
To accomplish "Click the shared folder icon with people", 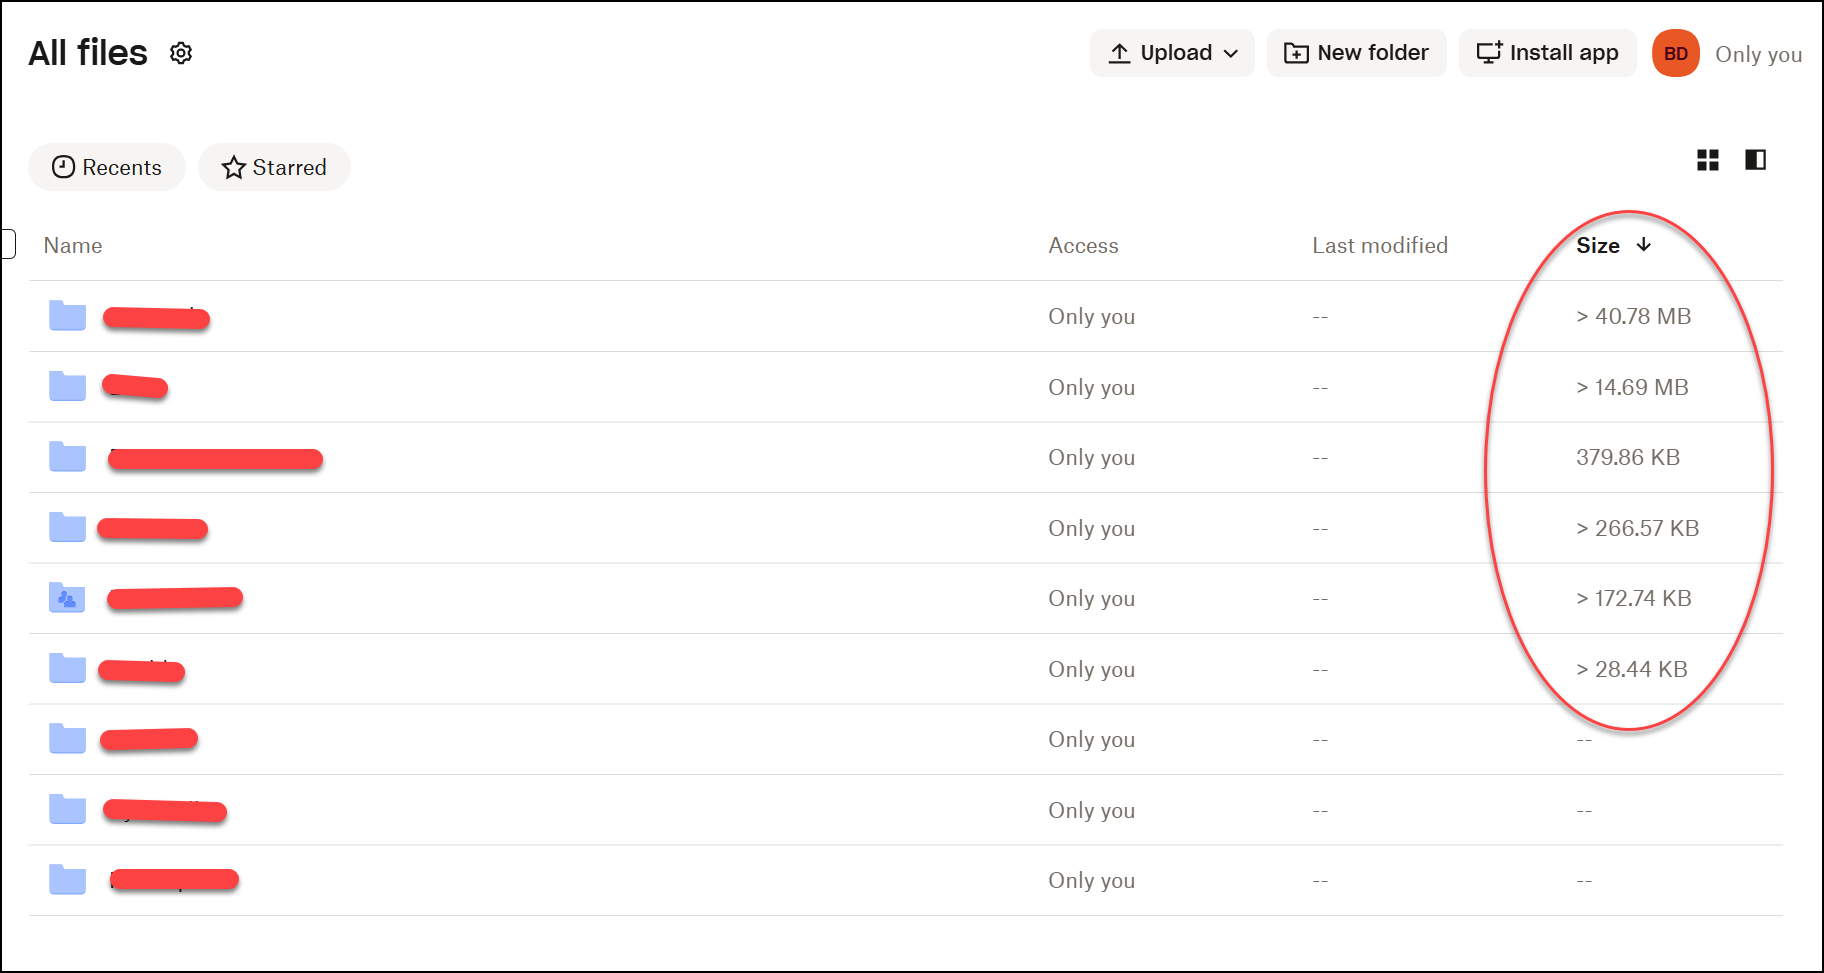I will [x=67, y=598].
